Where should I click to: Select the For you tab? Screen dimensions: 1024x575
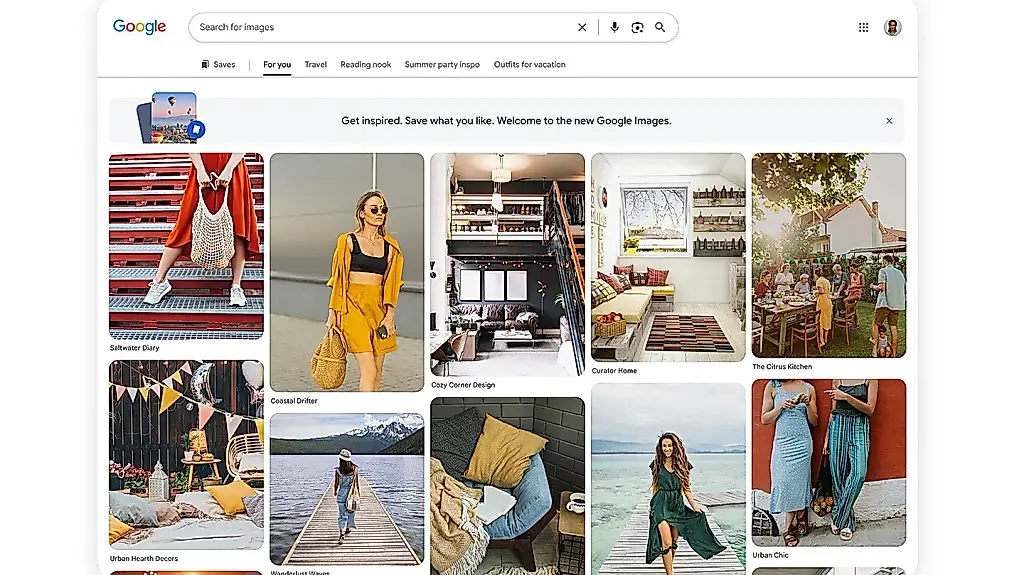coord(277,65)
